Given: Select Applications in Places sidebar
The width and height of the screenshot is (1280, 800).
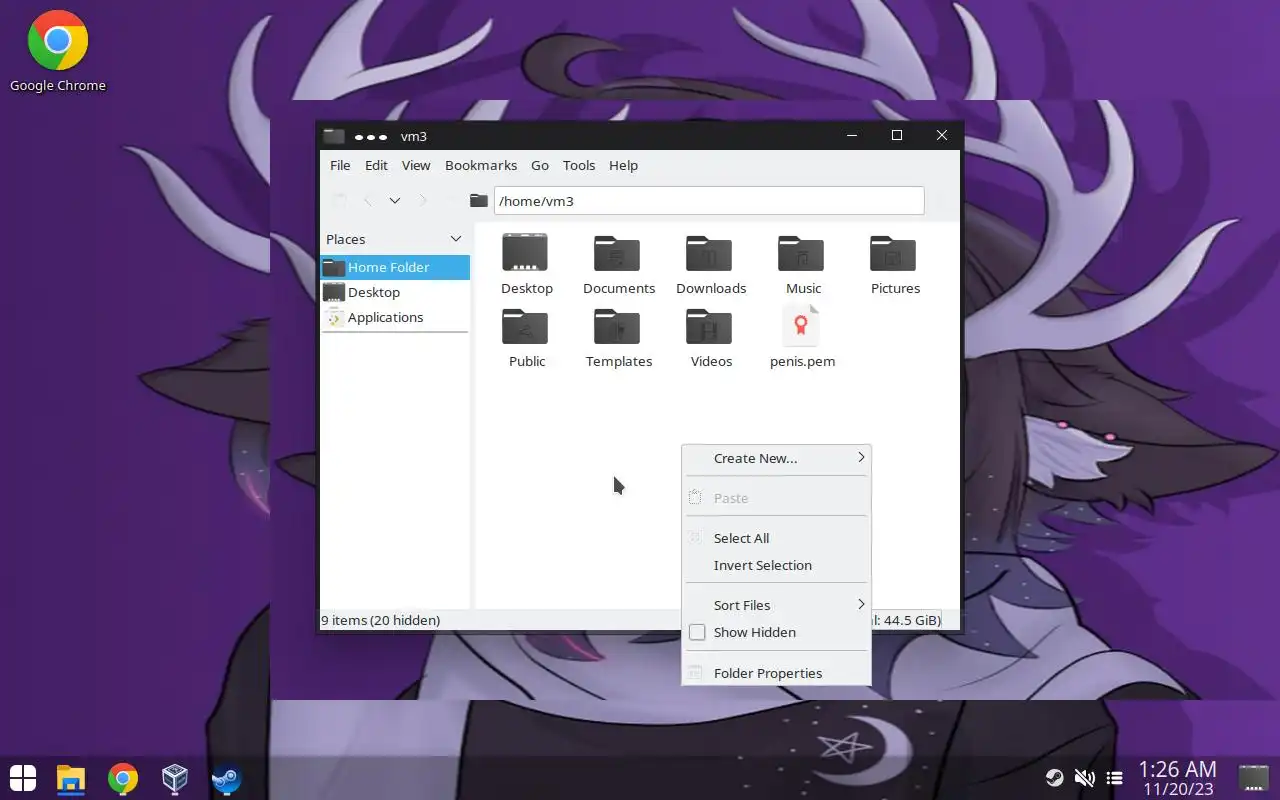Looking at the screenshot, I should pyautogui.click(x=395, y=317).
